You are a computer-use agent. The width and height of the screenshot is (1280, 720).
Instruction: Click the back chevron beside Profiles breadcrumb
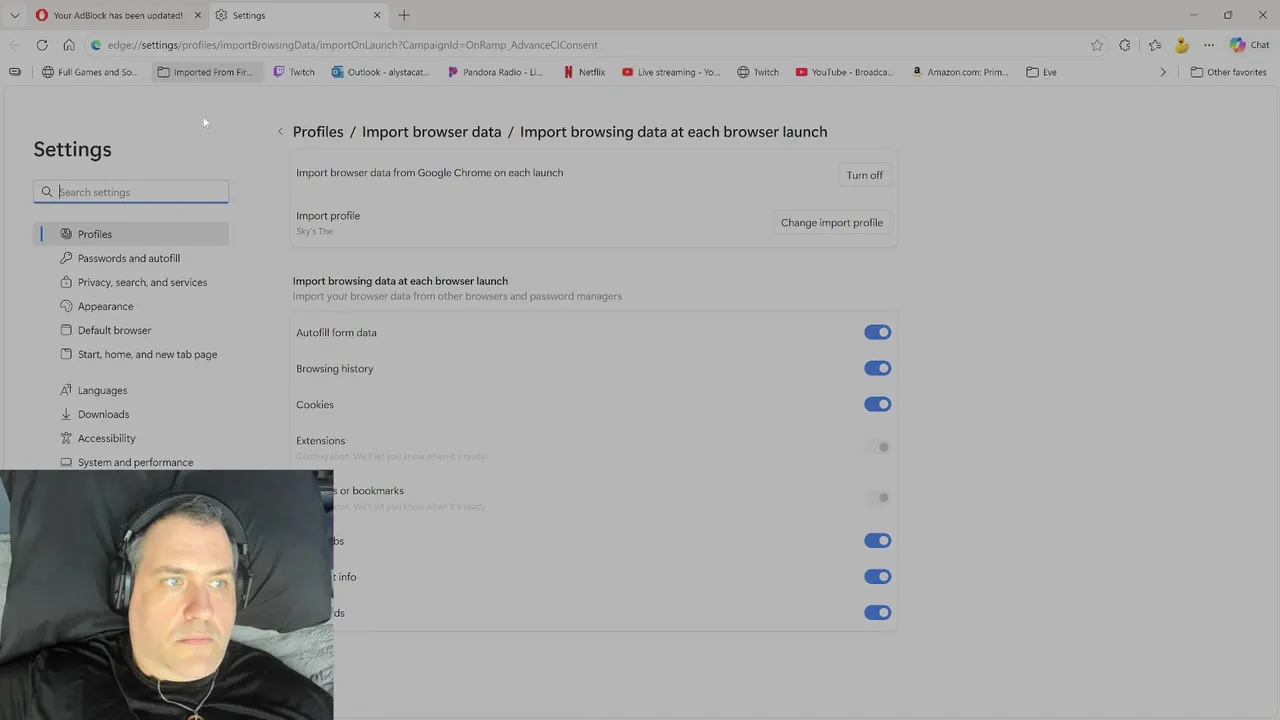280,132
